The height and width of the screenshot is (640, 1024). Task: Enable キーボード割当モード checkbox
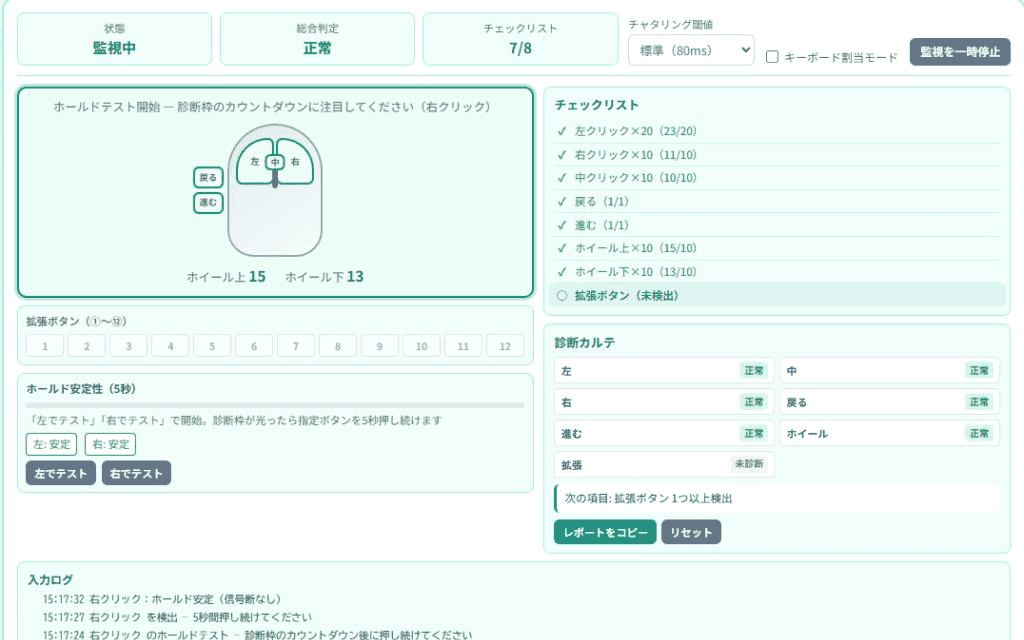coord(772,57)
